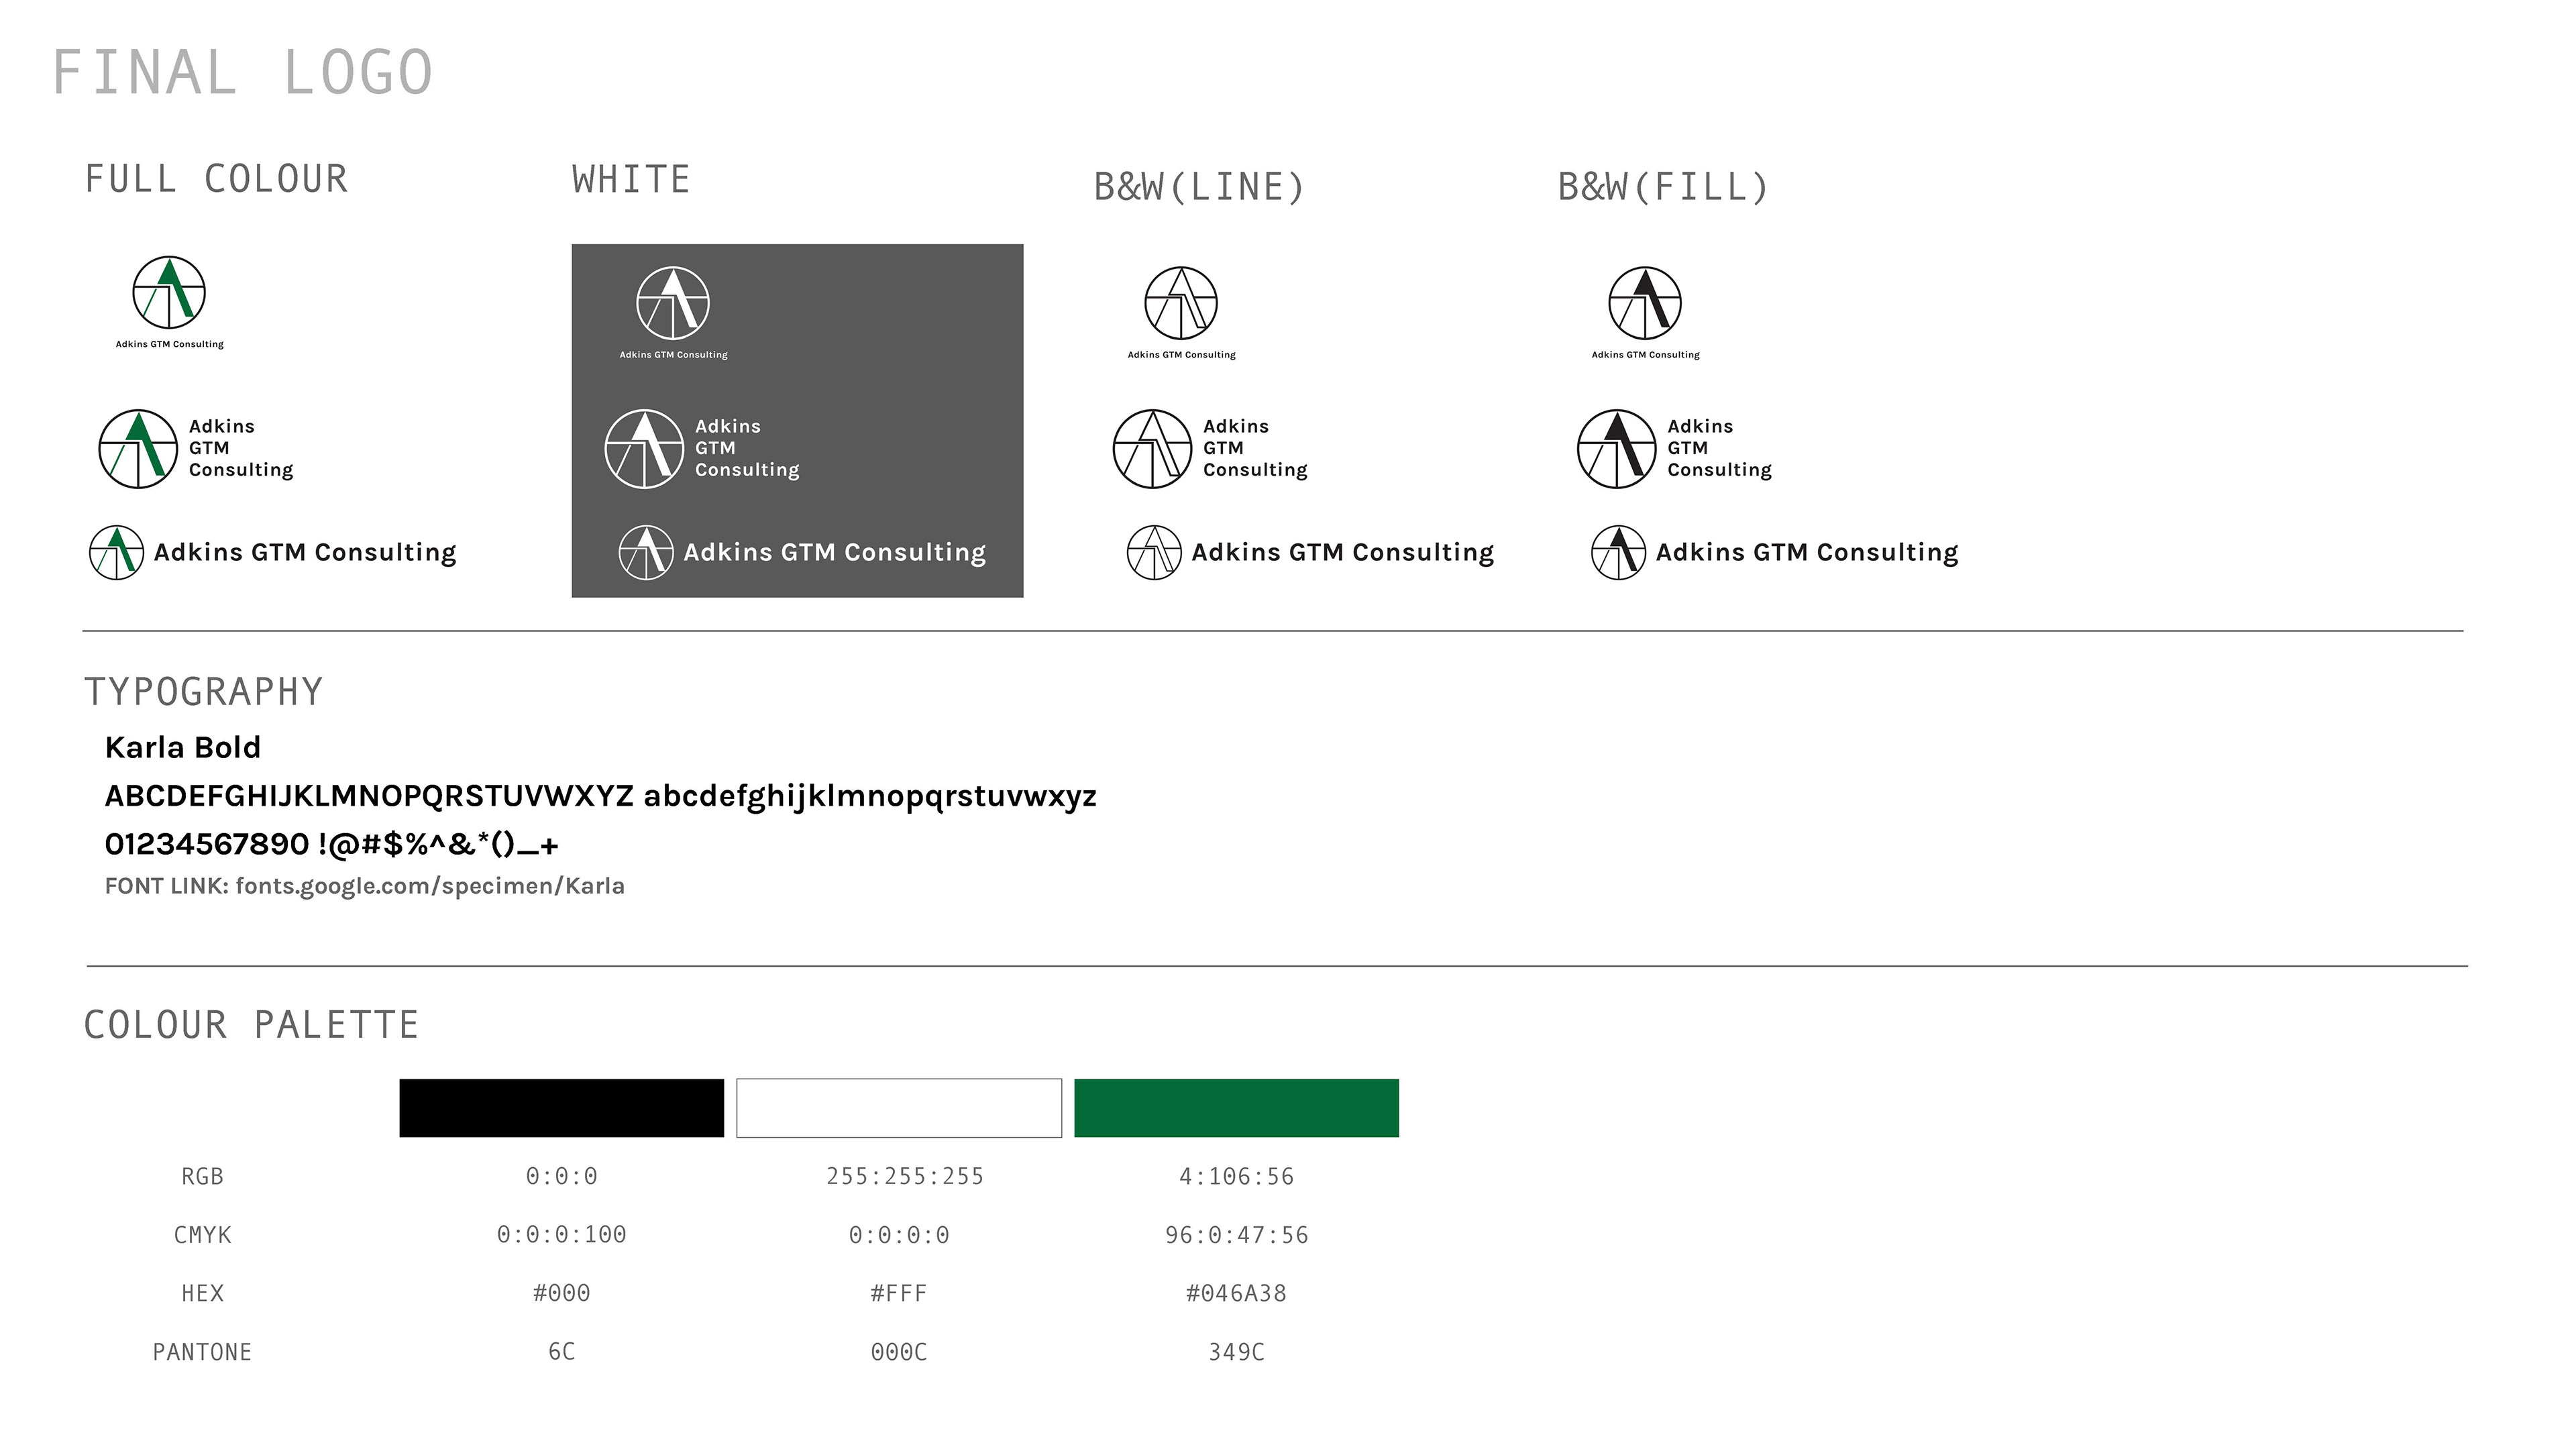Click the HEX row label

[x=202, y=1294]
